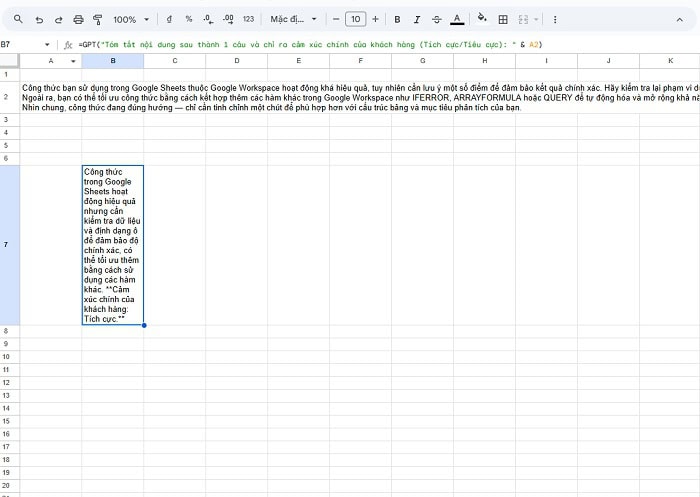Open the 100% zoom dropdown
The image size is (700, 497).
click(x=130, y=19)
